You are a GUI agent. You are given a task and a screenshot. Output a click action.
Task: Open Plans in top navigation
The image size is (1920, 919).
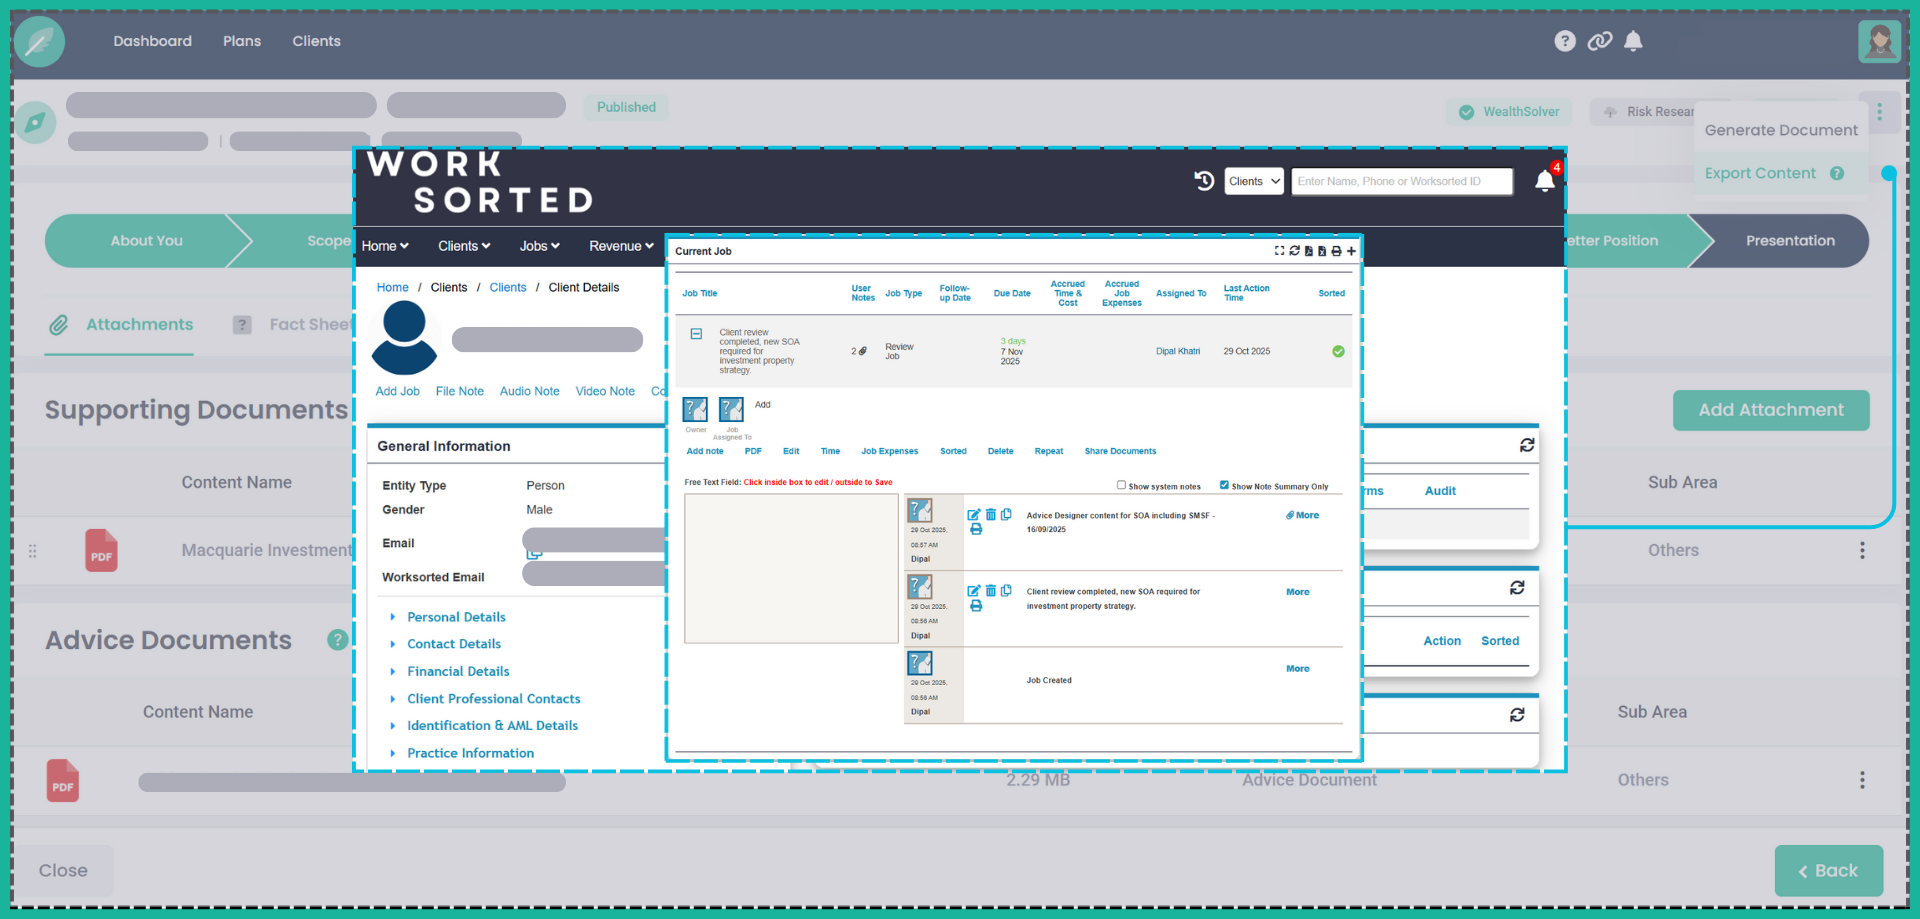[x=242, y=41]
